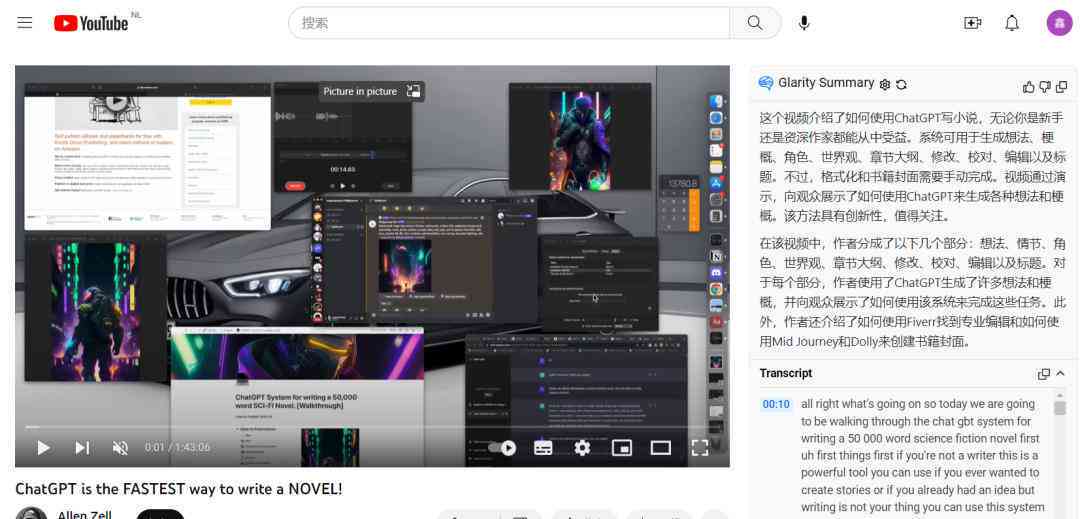Skip to the next video
The image size is (1080, 519).
[82, 448]
